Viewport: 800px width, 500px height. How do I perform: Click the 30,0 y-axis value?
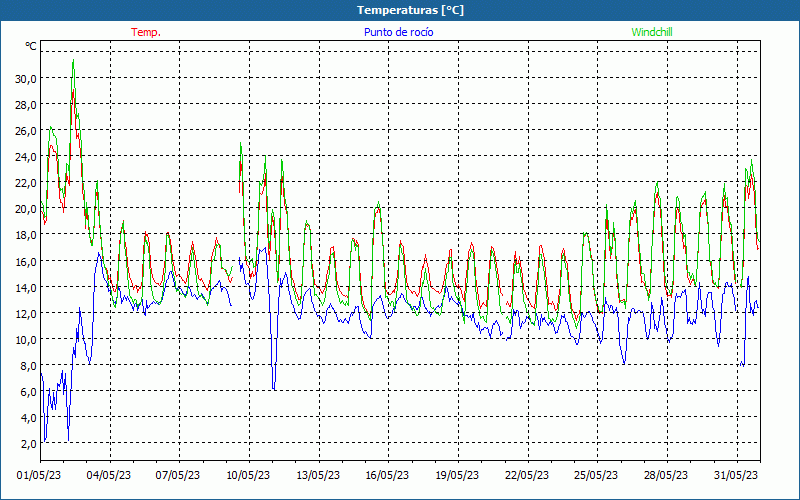tap(26, 79)
